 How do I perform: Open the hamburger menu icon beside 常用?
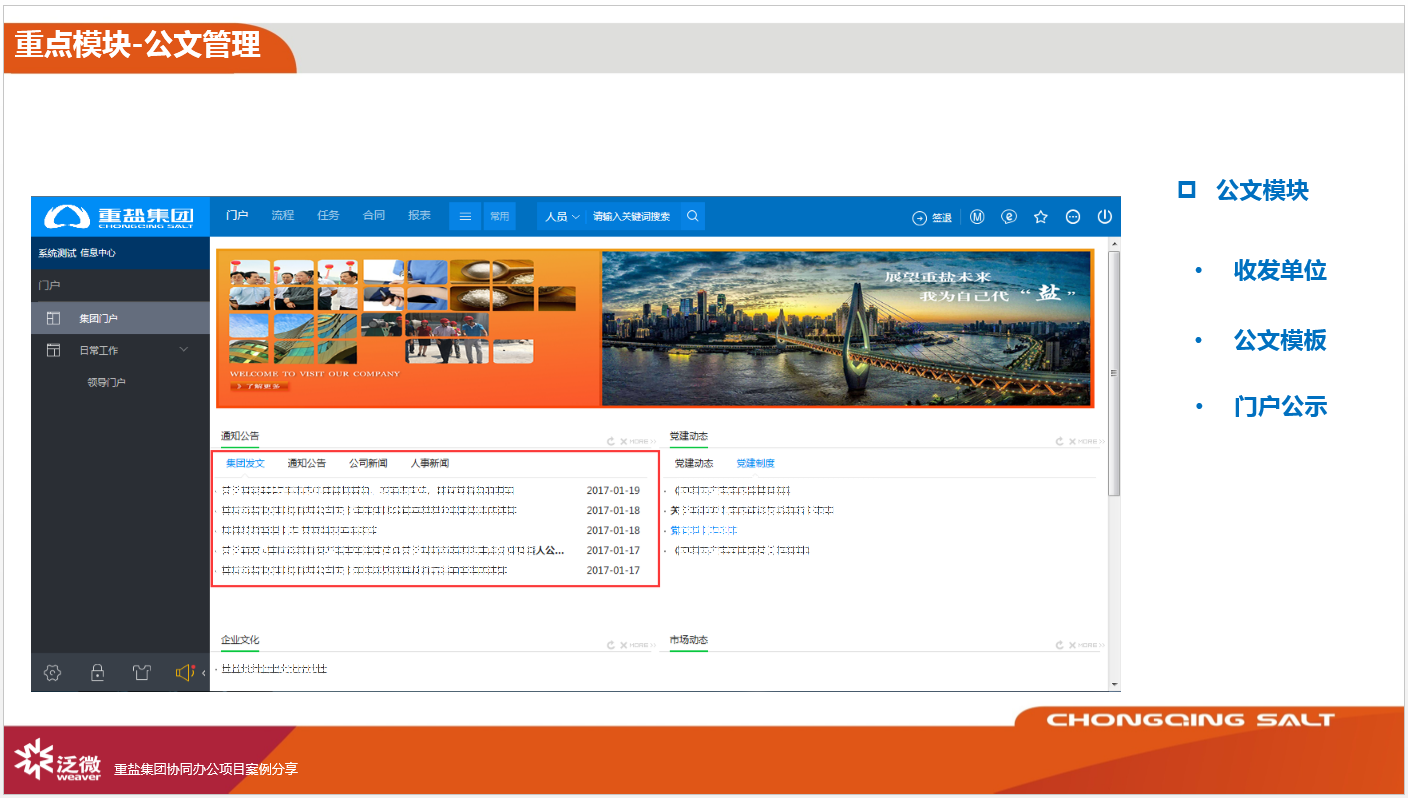coord(465,216)
